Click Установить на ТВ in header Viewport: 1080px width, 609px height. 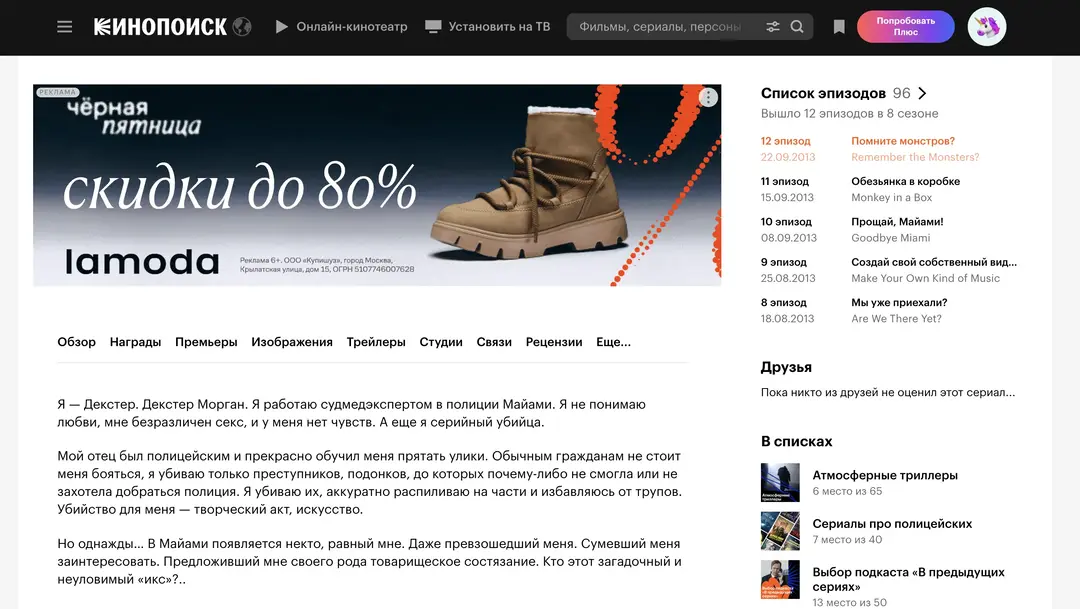point(488,27)
